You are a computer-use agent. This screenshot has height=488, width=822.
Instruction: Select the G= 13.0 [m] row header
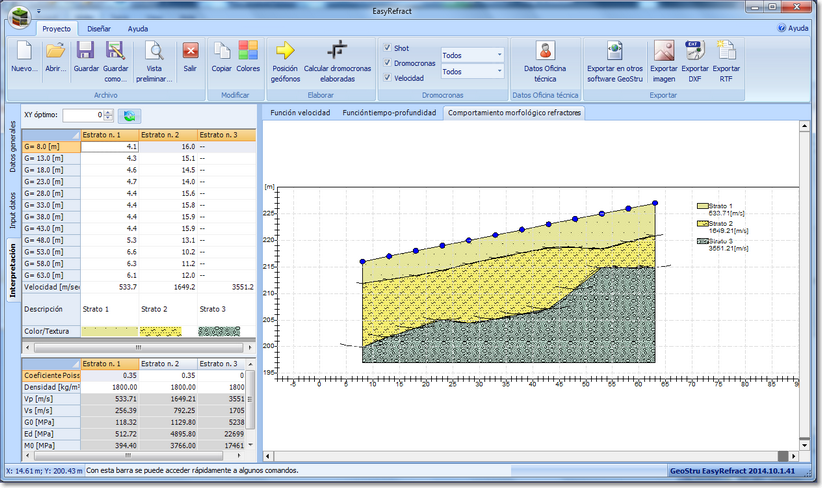51,158
